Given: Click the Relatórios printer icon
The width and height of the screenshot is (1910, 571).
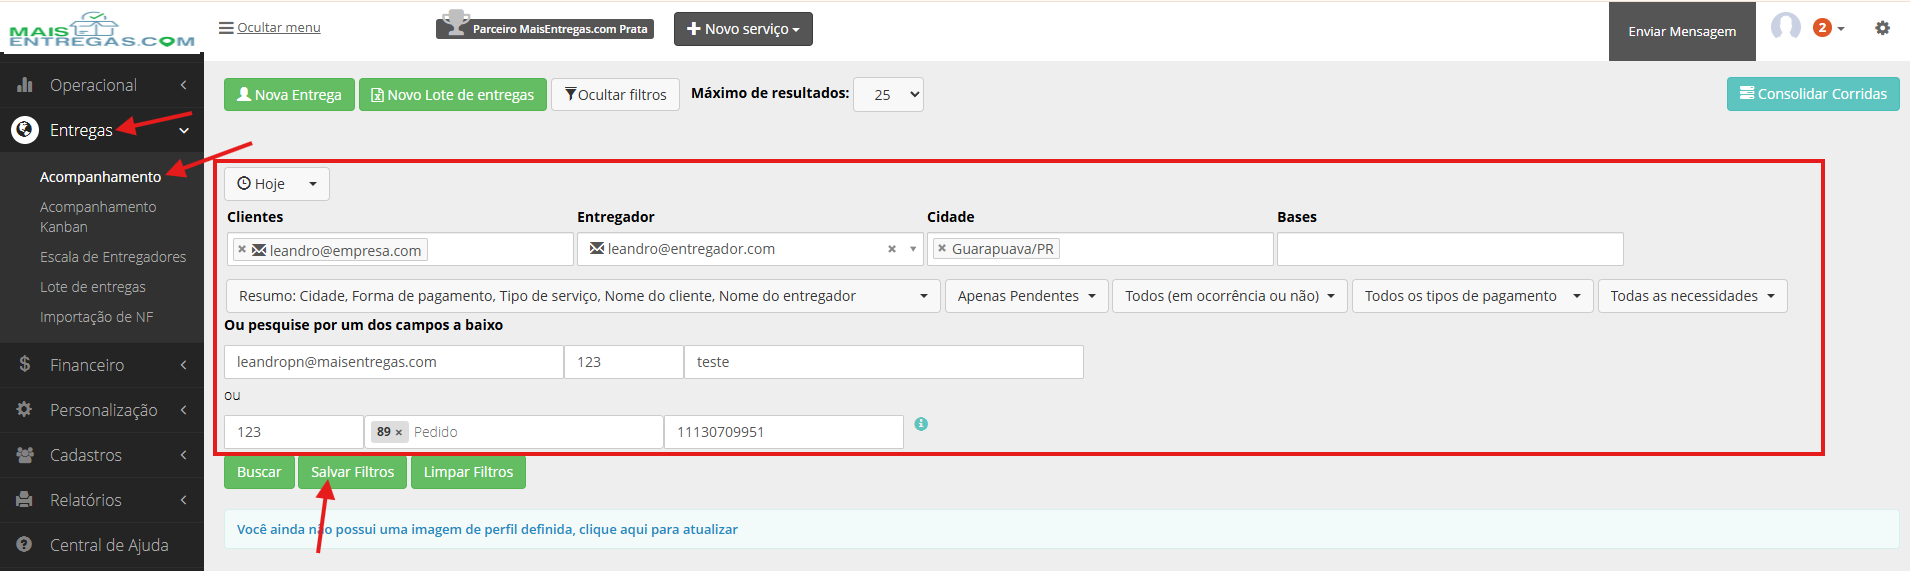Looking at the screenshot, I should click(25, 499).
